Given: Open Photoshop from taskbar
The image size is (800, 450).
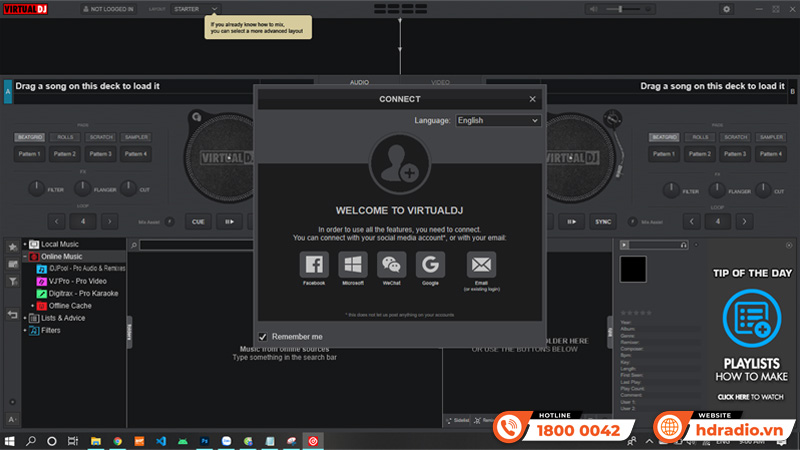Looking at the screenshot, I should coord(205,441).
